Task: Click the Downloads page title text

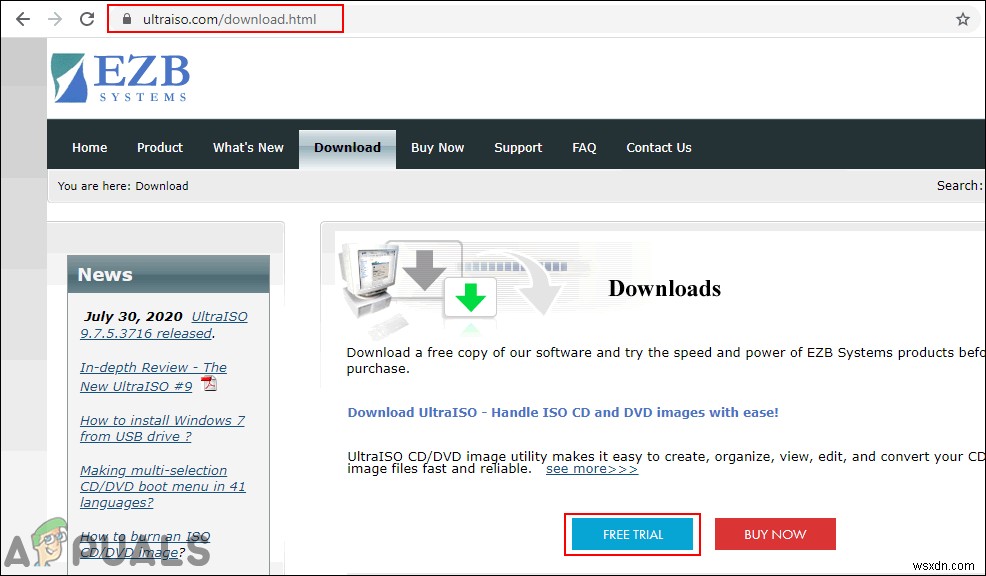Action: point(665,289)
